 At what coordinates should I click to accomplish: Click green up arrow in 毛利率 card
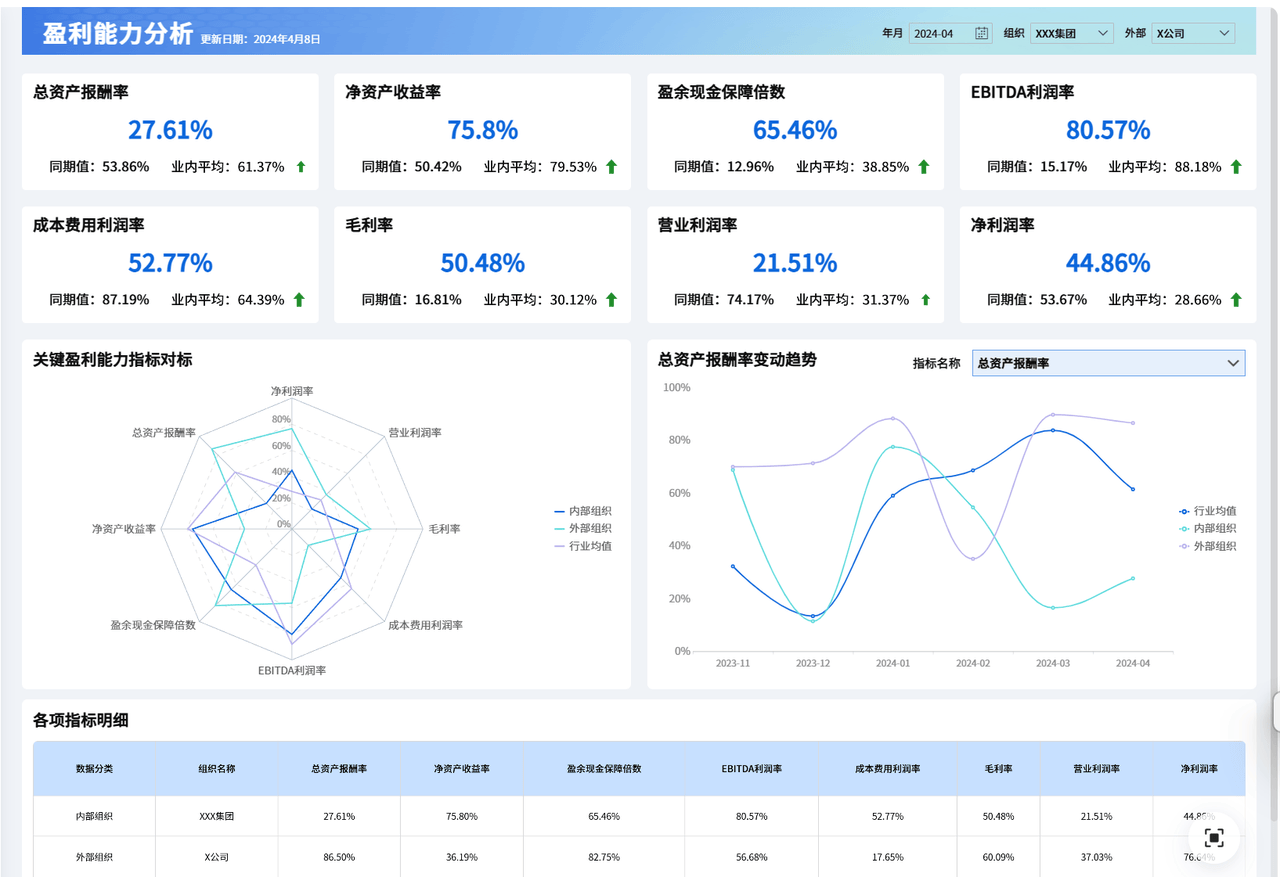(x=611, y=300)
